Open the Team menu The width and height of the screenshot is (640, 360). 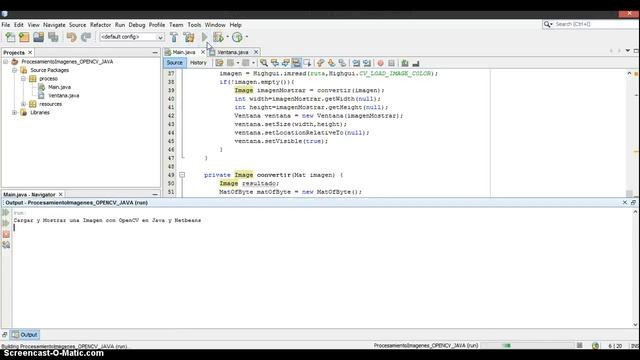[x=176, y=25]
